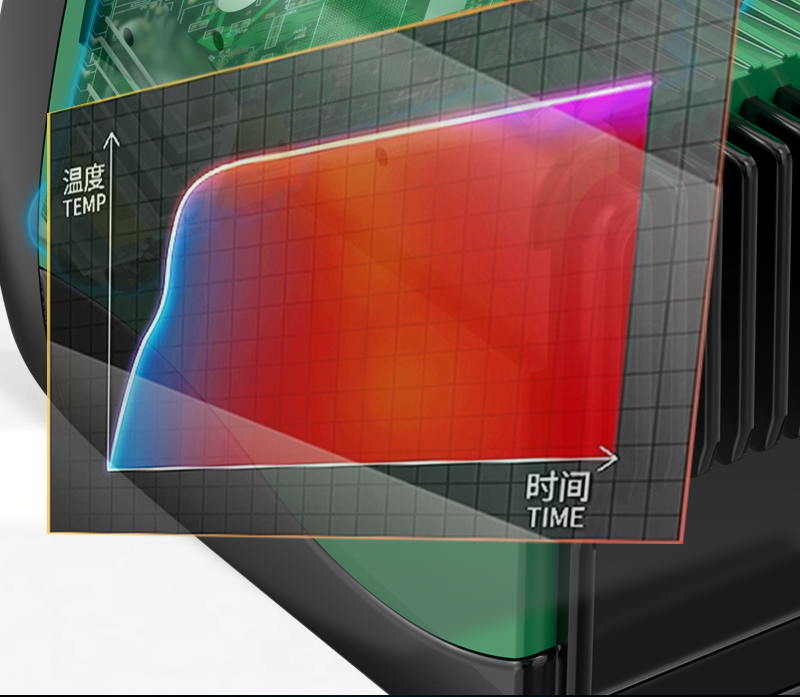Click the small dark dot near curve top
The height and width of the screenshot is (697, 800).
coord(380,154)
